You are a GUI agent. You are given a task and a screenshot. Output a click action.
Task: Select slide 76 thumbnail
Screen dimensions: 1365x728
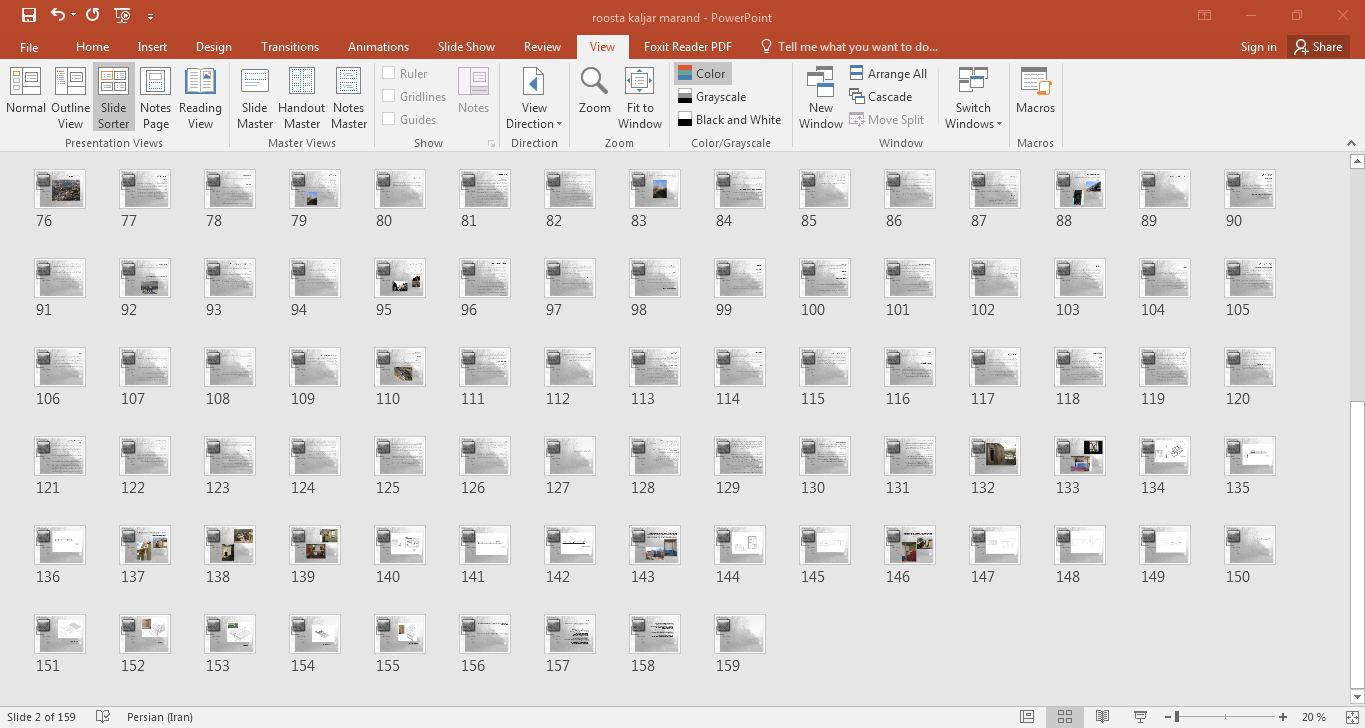point(59,188)
